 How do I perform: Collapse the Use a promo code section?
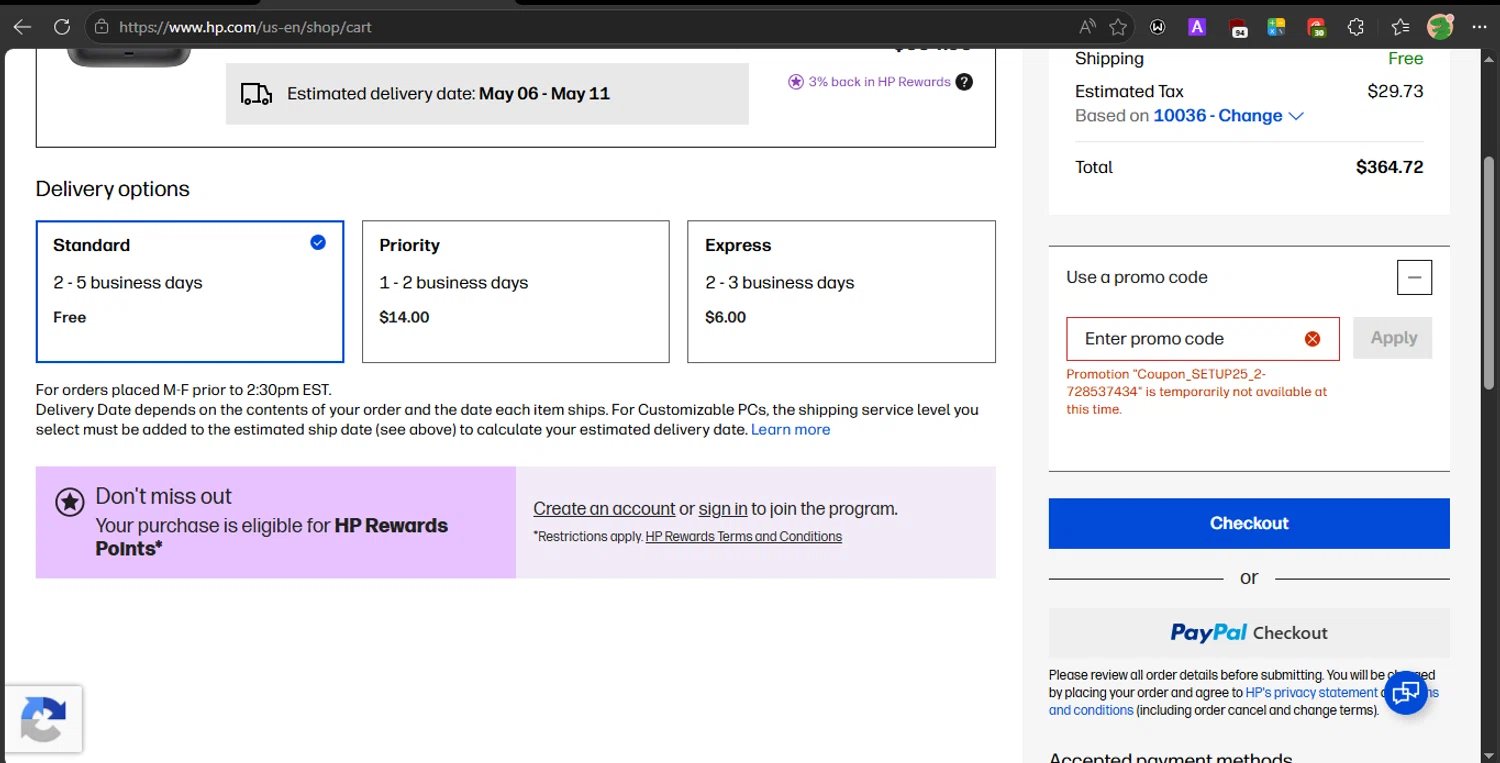point(1414,277)
